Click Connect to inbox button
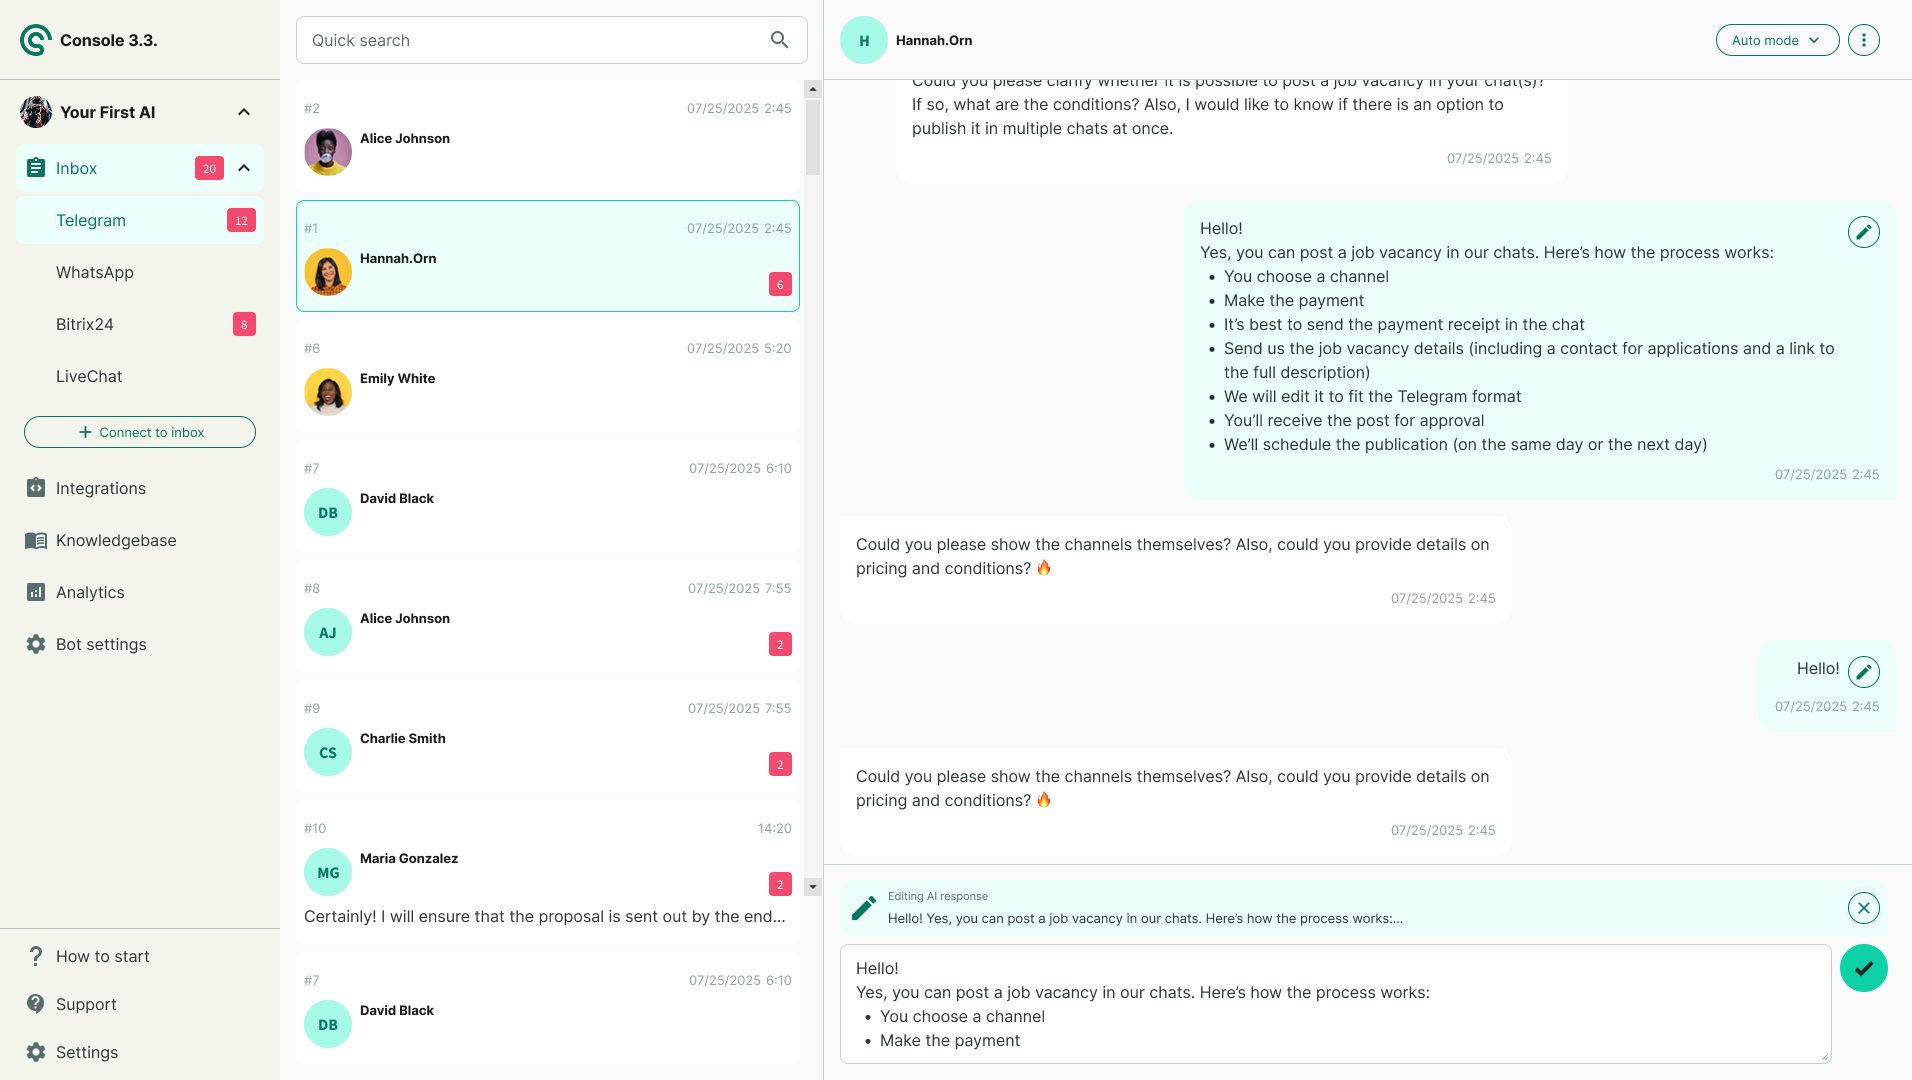Viewport: 1912px width, 1080px height. click(140, 432)
